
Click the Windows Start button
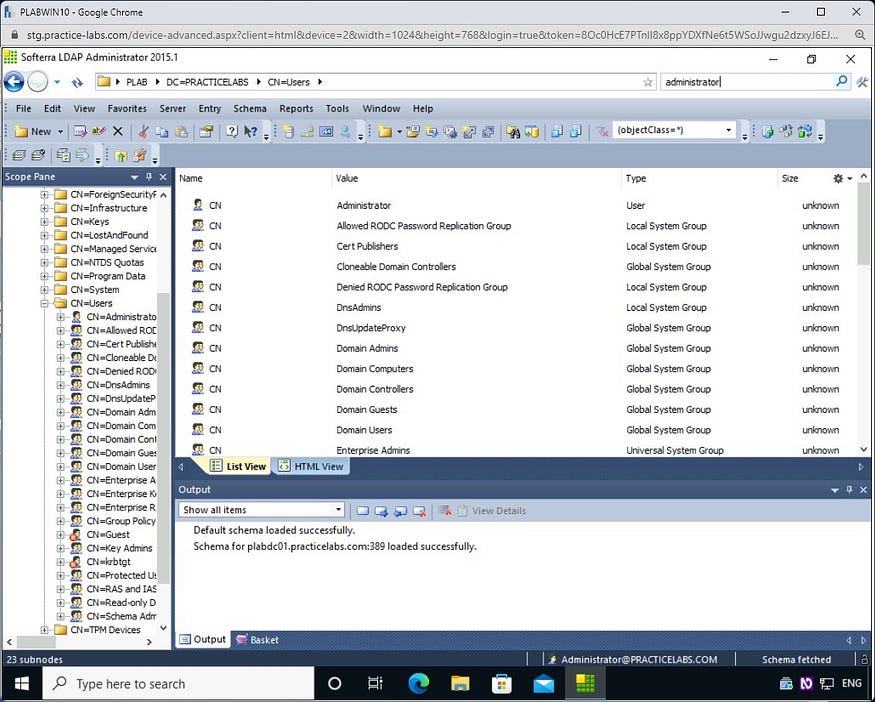(x=22, y=684)
